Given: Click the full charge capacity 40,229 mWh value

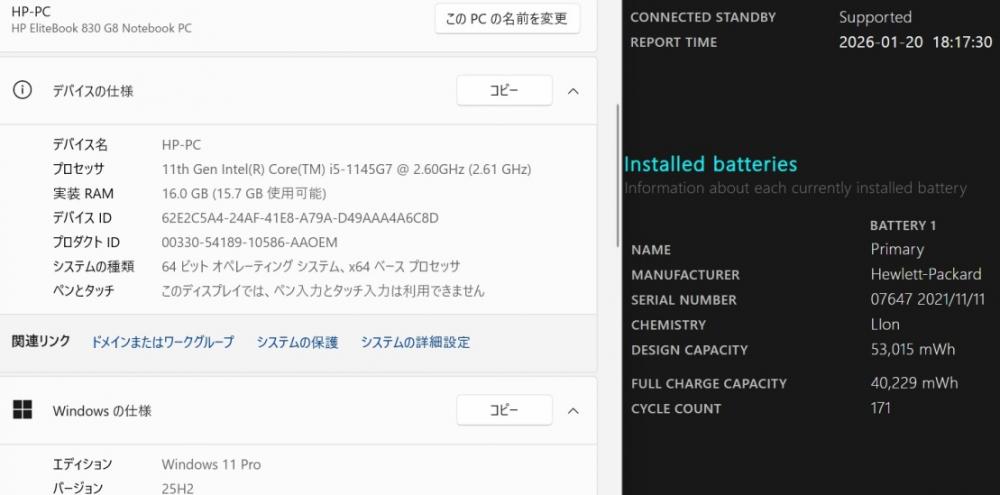Looking at the screenshot, I should [914, 383].
